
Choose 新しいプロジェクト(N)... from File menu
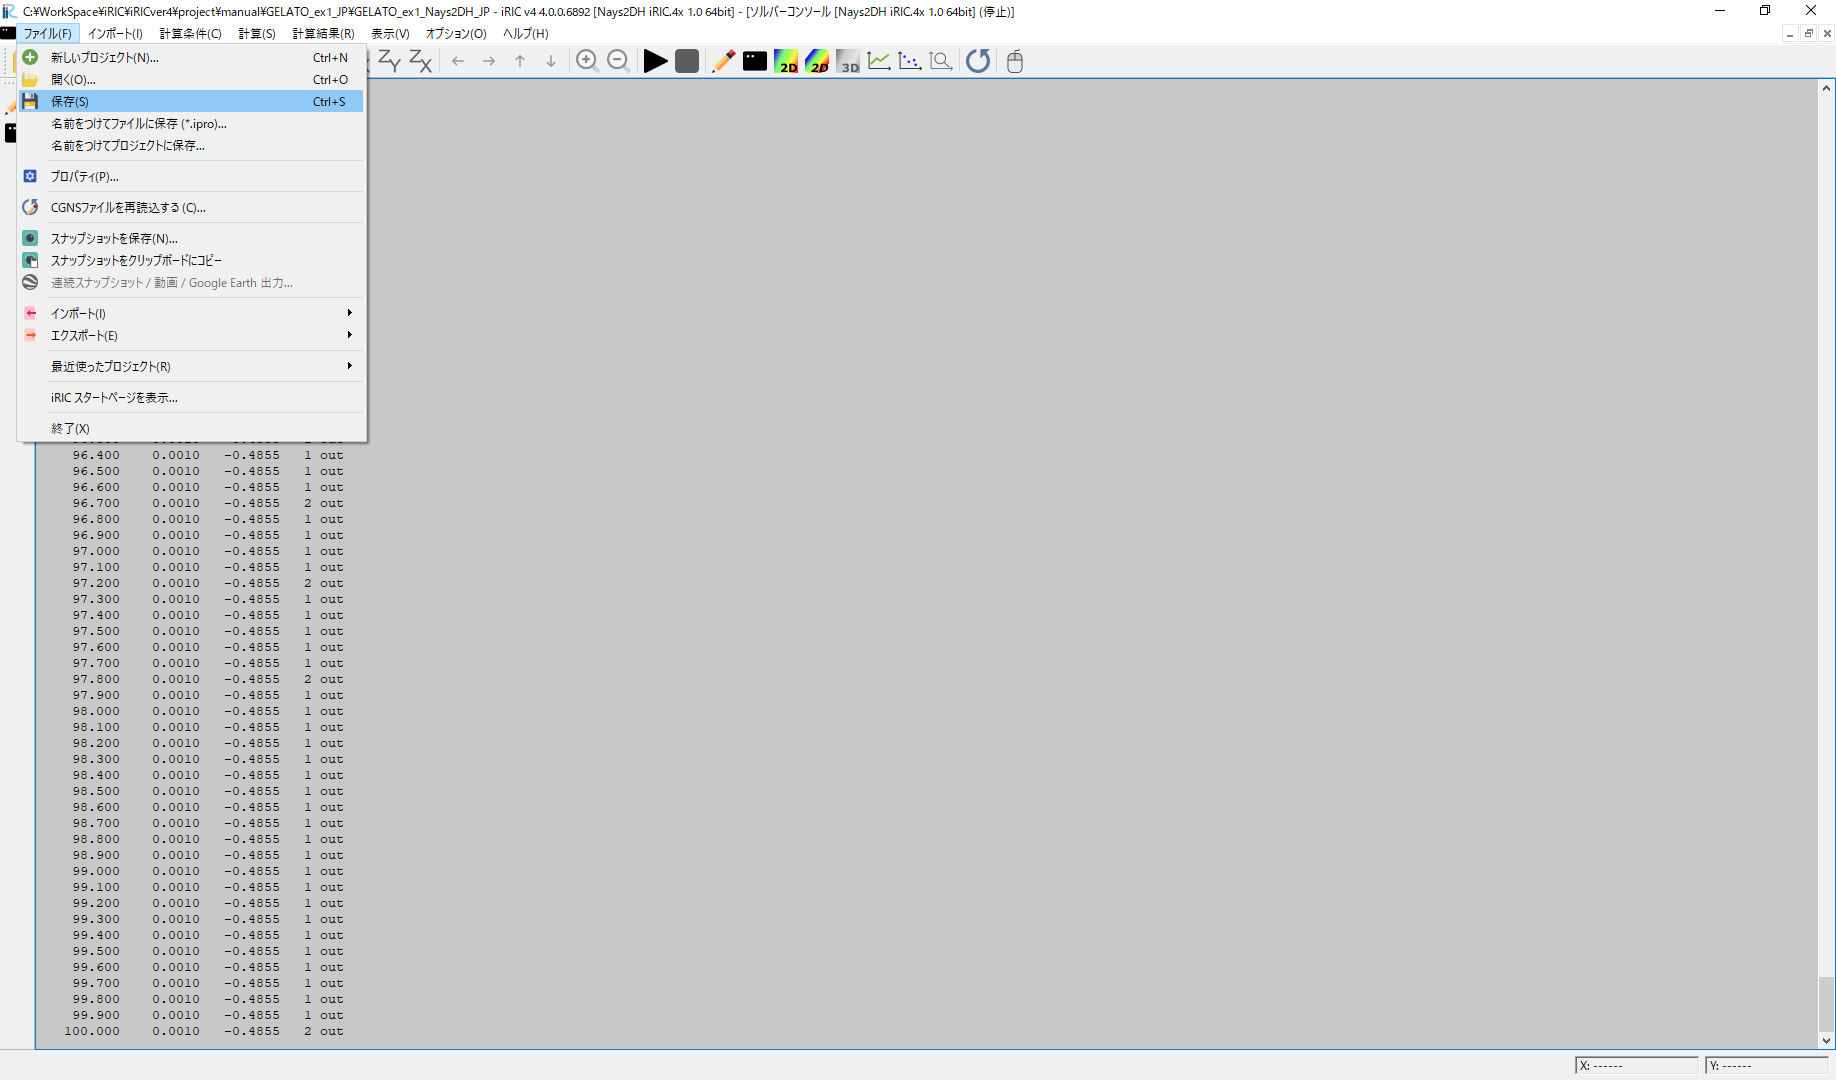coord(191,57)
